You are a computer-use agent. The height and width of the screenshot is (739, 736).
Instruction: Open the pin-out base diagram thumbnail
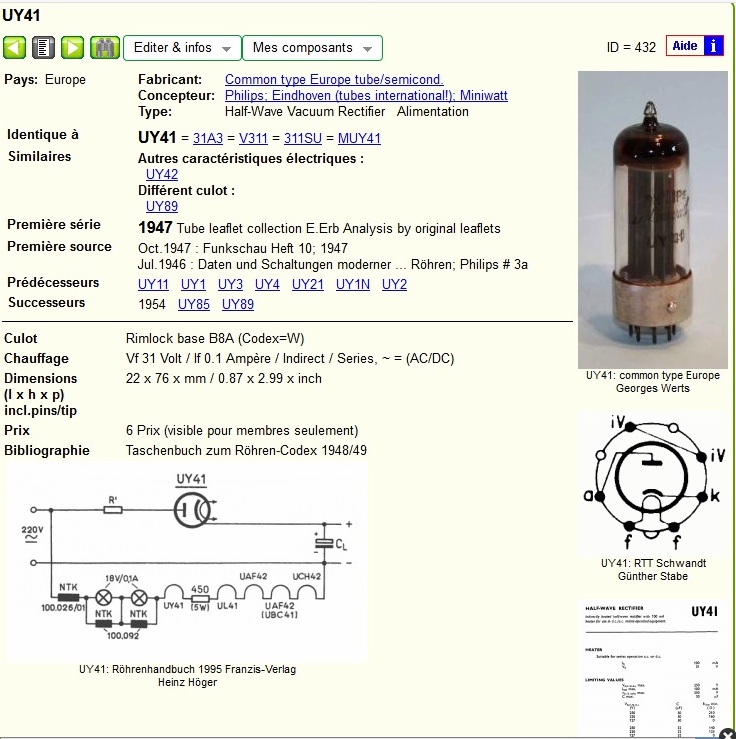(x=652, y=480)
